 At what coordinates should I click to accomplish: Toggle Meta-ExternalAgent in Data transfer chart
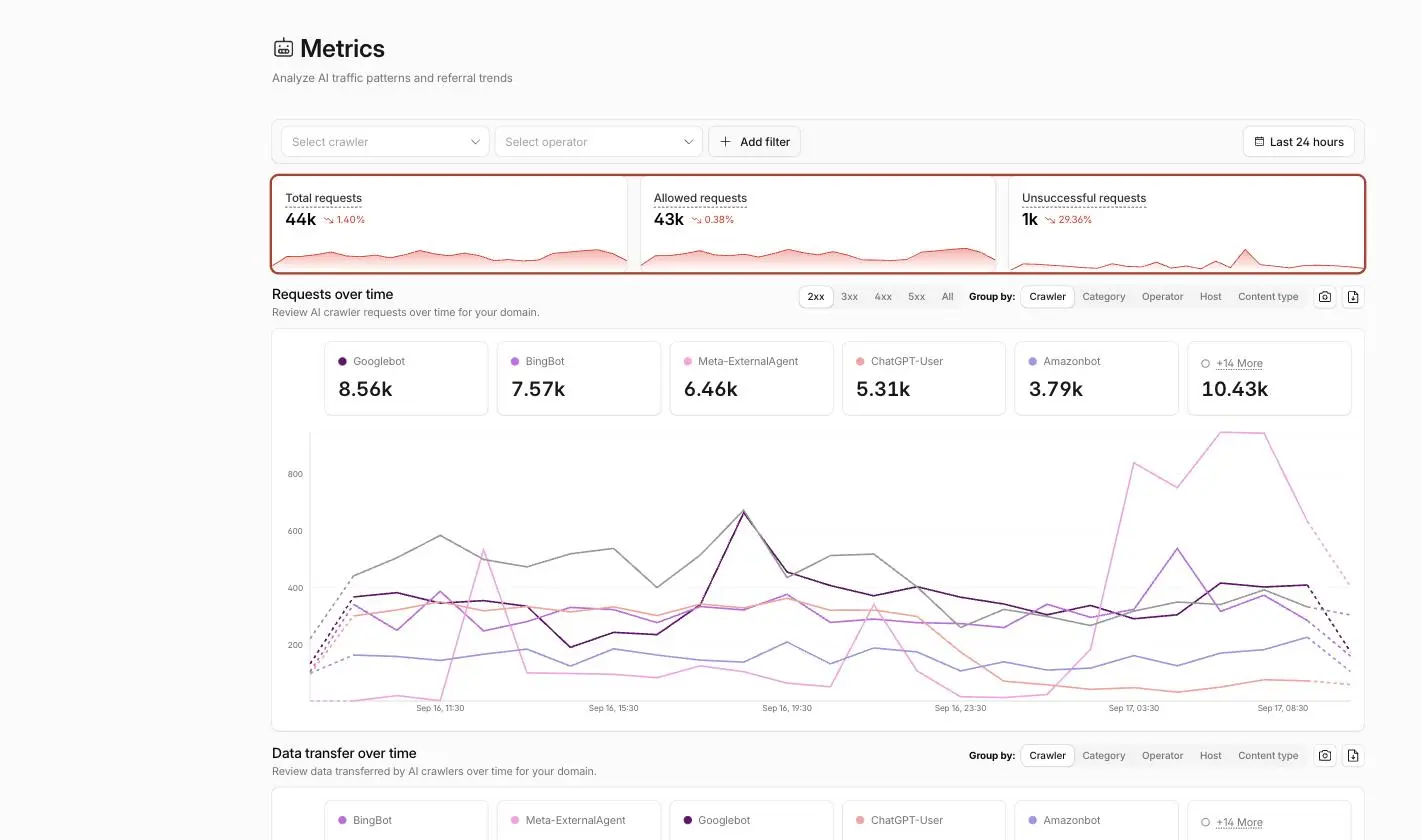click(579, 821)
